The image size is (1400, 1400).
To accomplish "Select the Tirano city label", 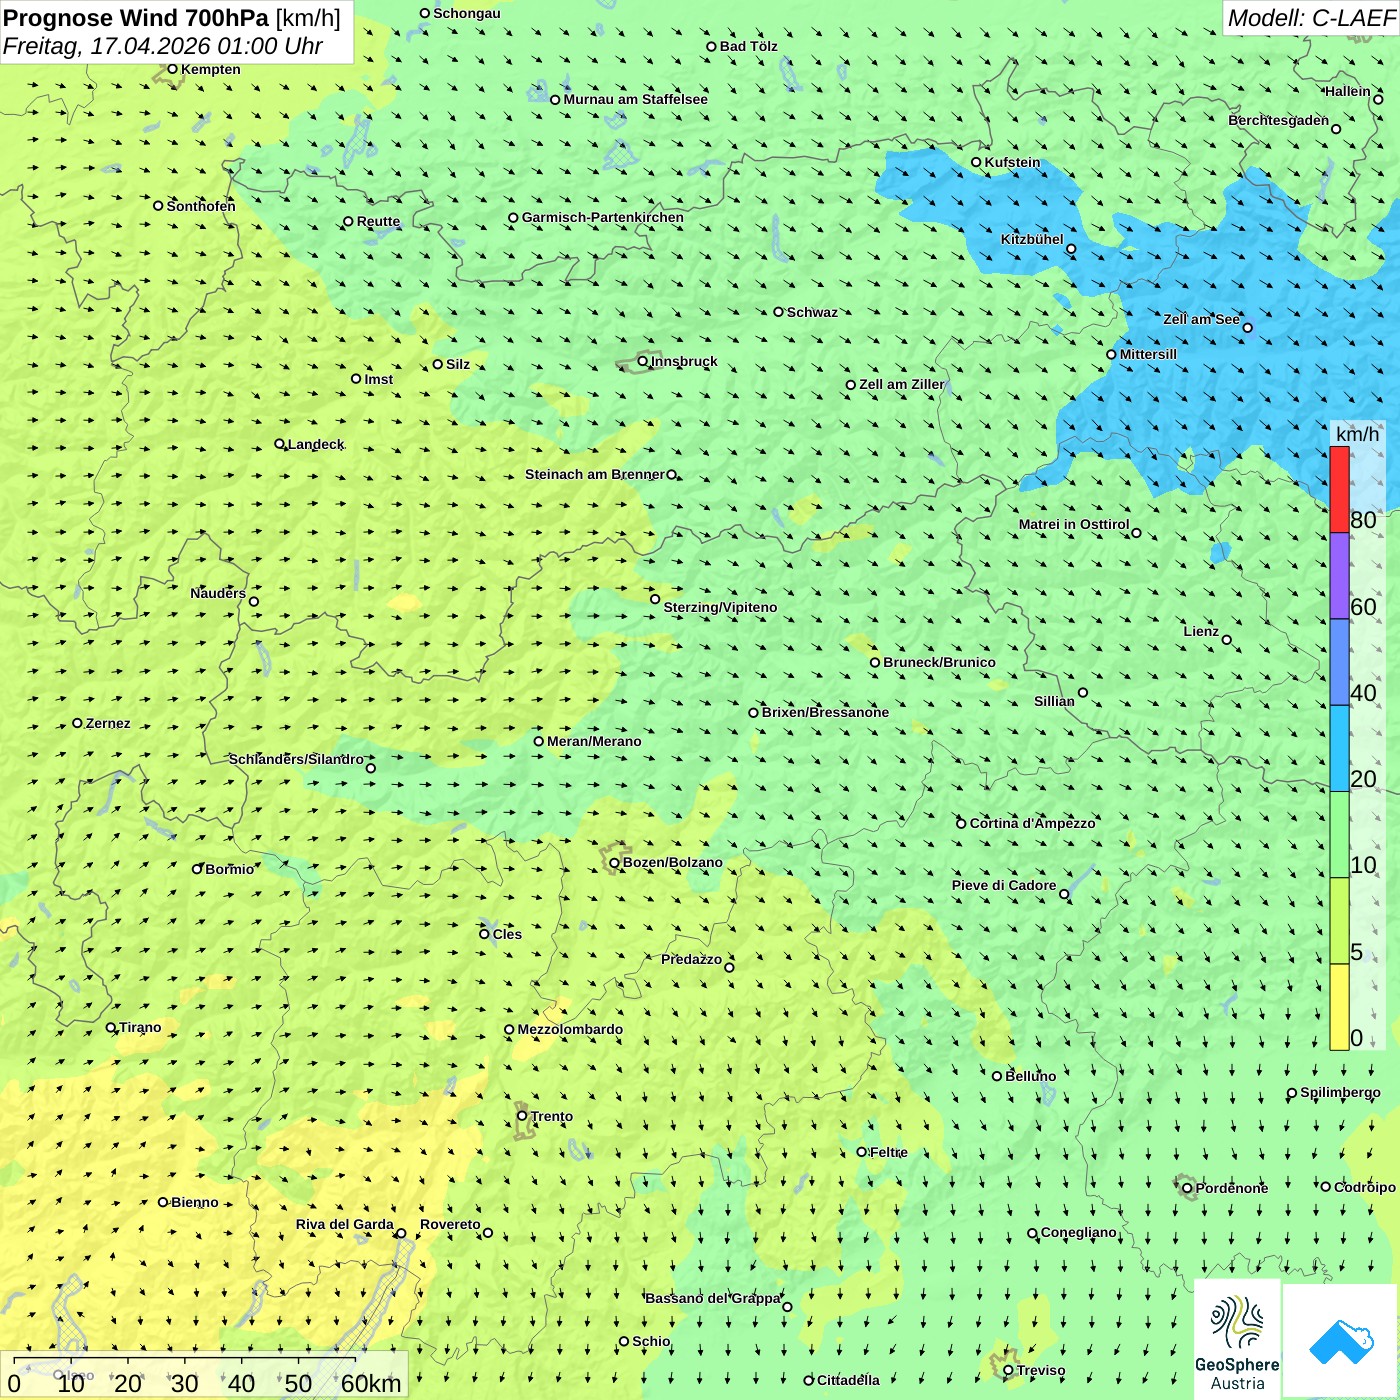I will tap(140, 1027).
